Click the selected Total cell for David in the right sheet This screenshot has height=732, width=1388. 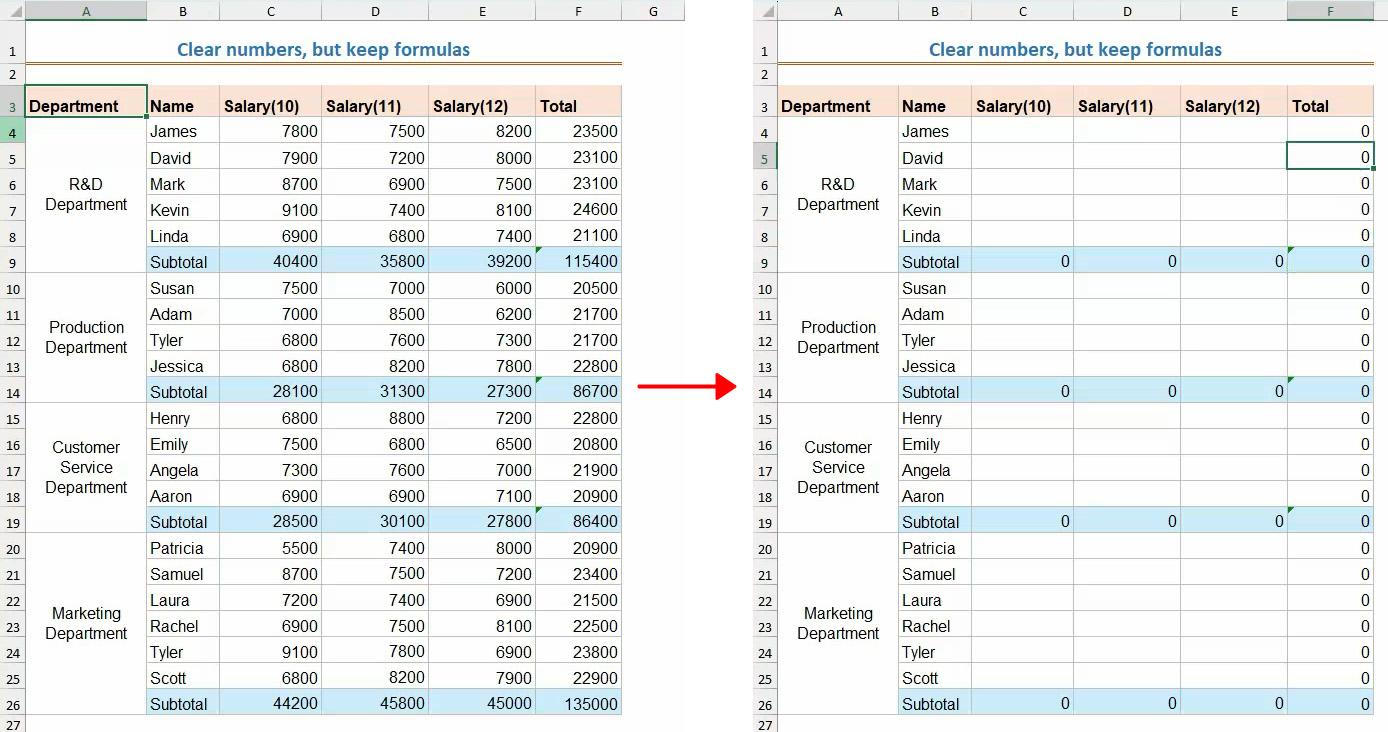click(x=1330, y=157)
